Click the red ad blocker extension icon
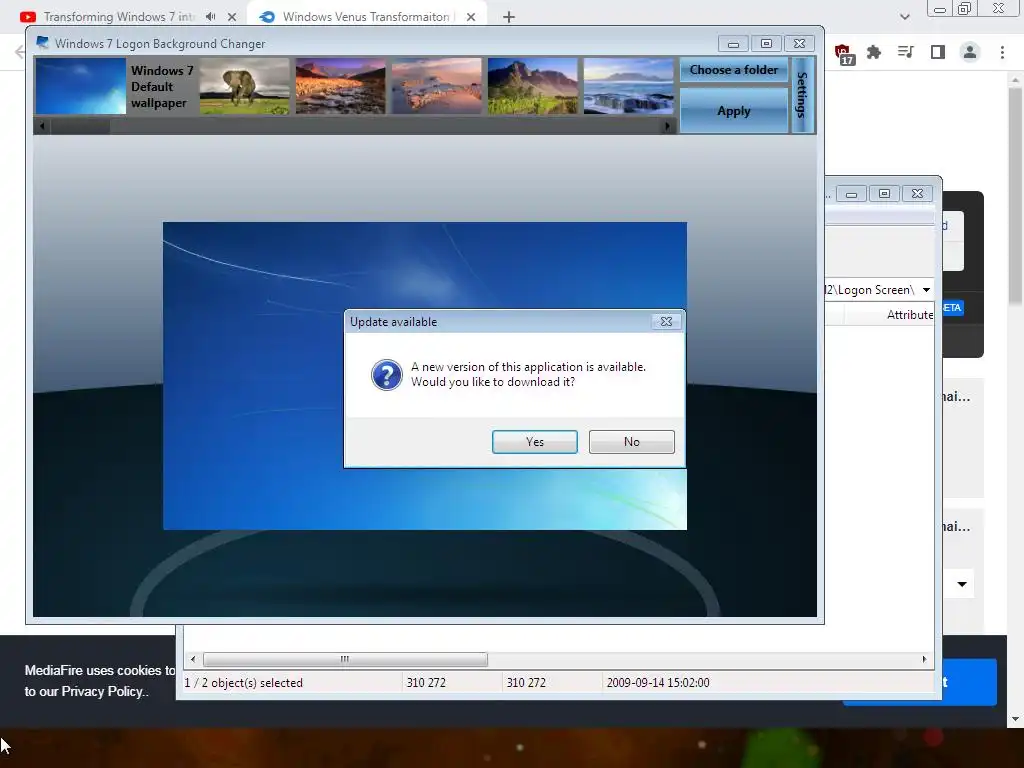The width and height of the screenshot is (1024, 768). [x=843, y=54]
